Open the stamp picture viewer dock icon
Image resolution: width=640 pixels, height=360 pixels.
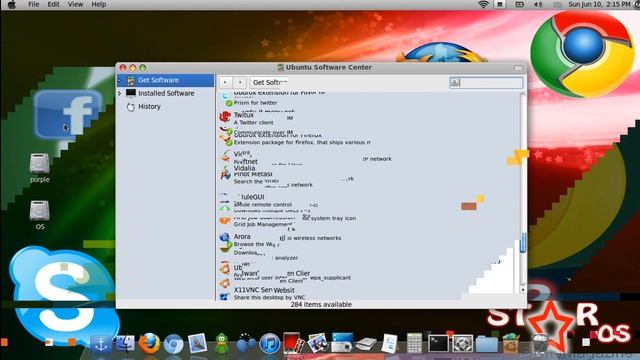coord(198,343)
